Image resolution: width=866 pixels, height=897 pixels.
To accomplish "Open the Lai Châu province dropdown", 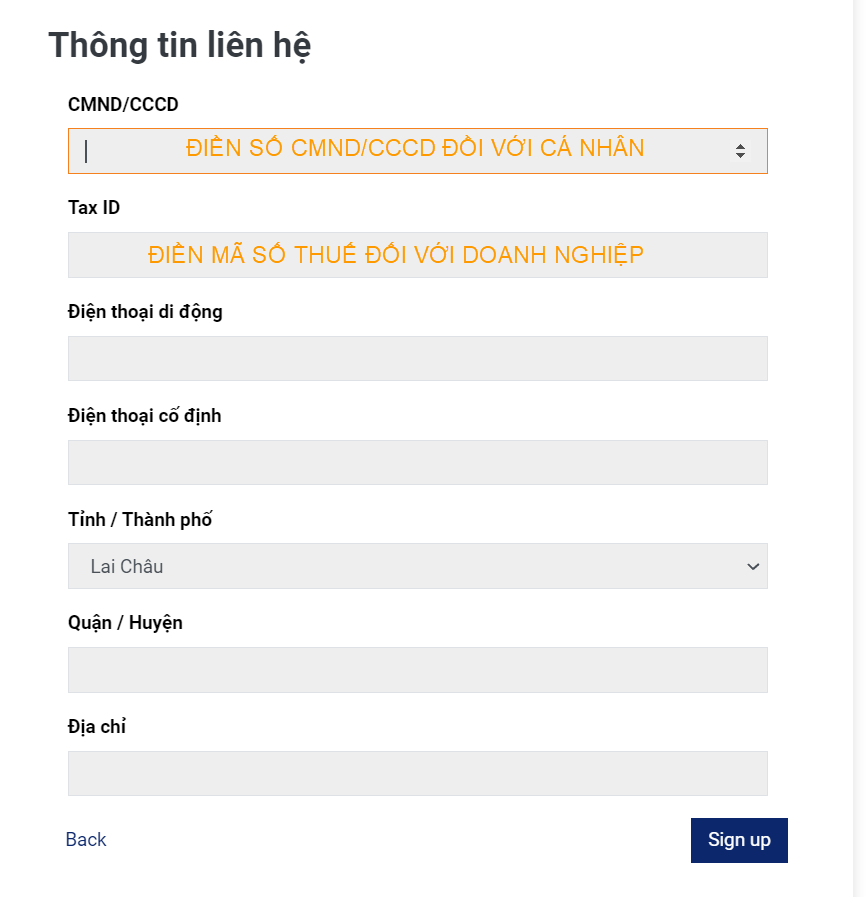I will click(417, 566).
